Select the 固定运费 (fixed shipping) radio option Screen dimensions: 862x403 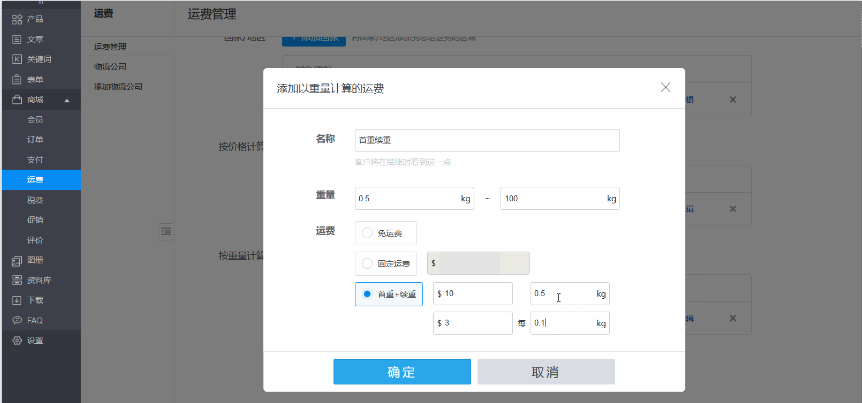(x=367, y=263)
